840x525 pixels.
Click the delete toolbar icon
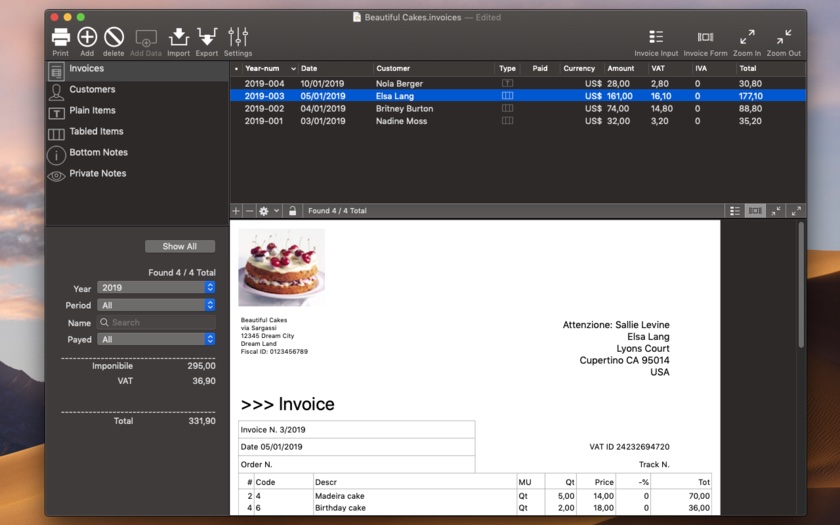pos(114,38)
